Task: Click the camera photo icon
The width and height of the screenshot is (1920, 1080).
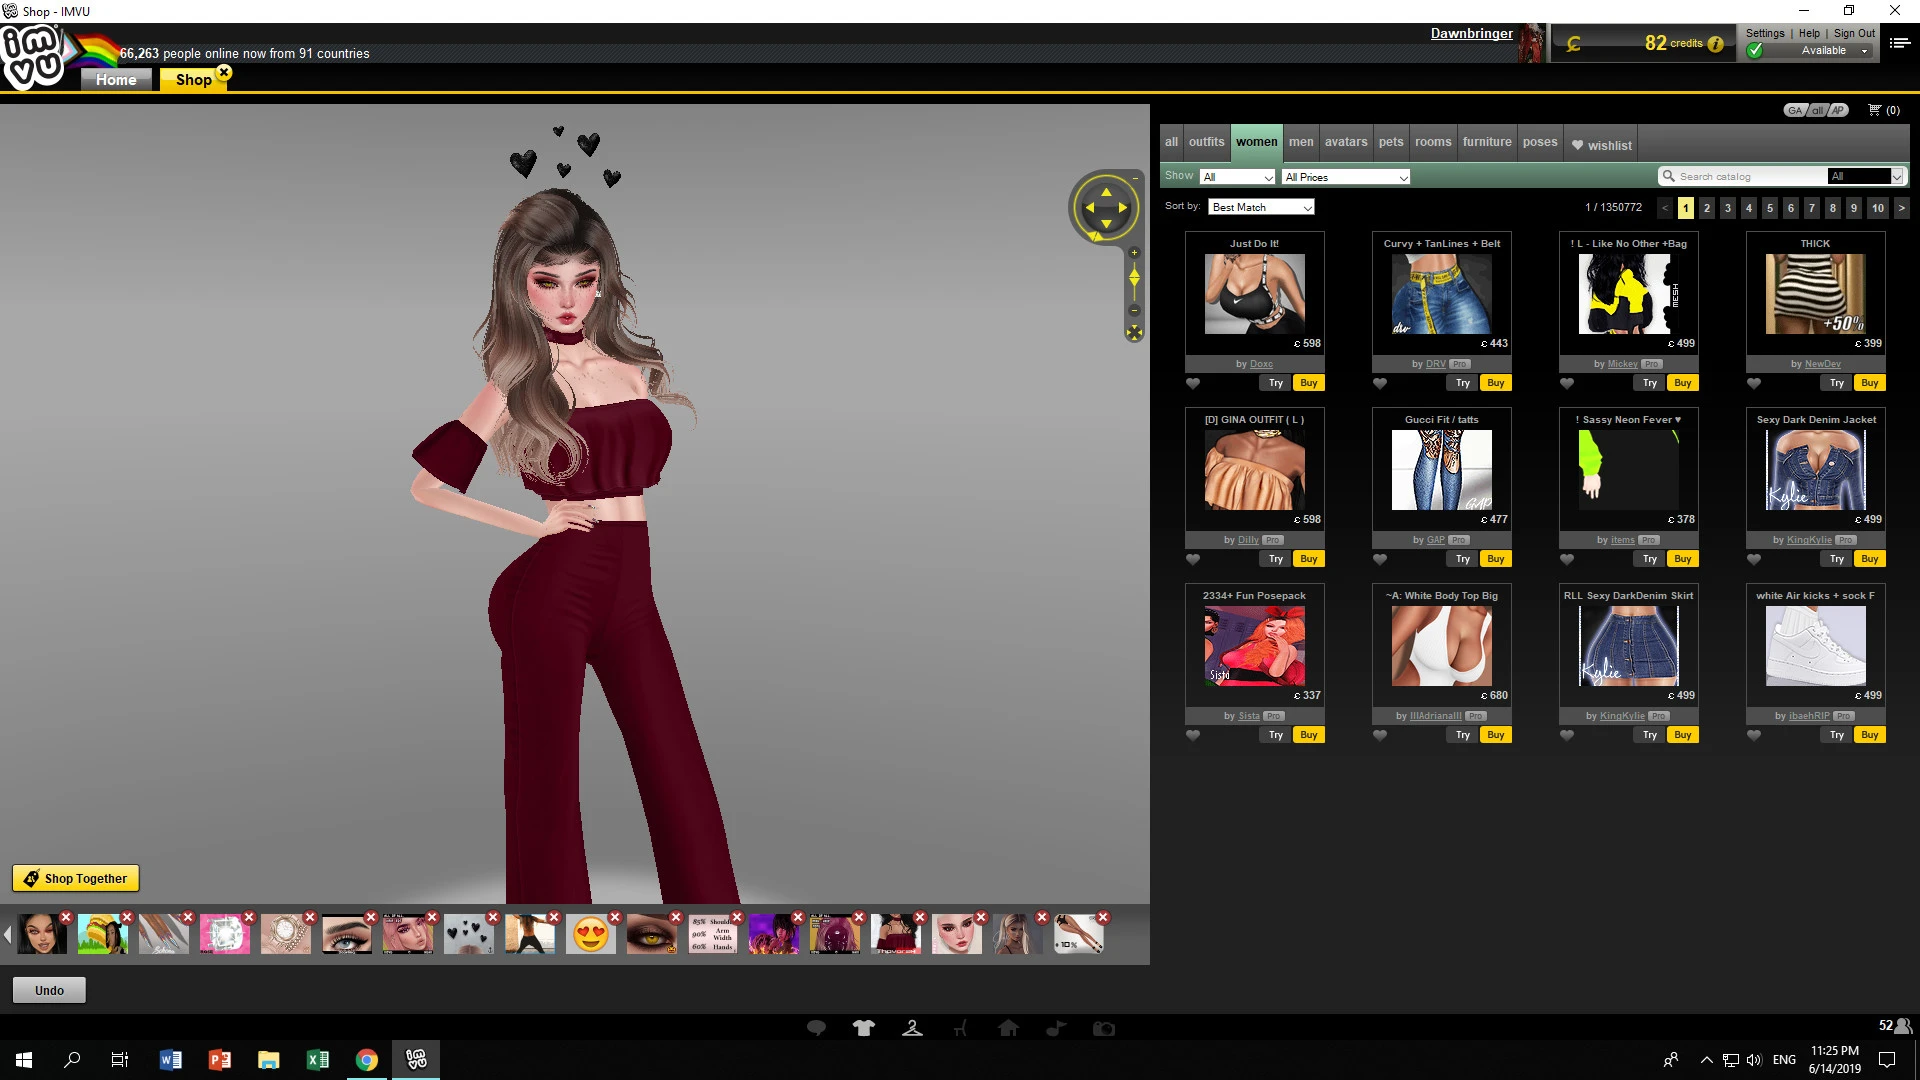Action: [1104, 1028]
